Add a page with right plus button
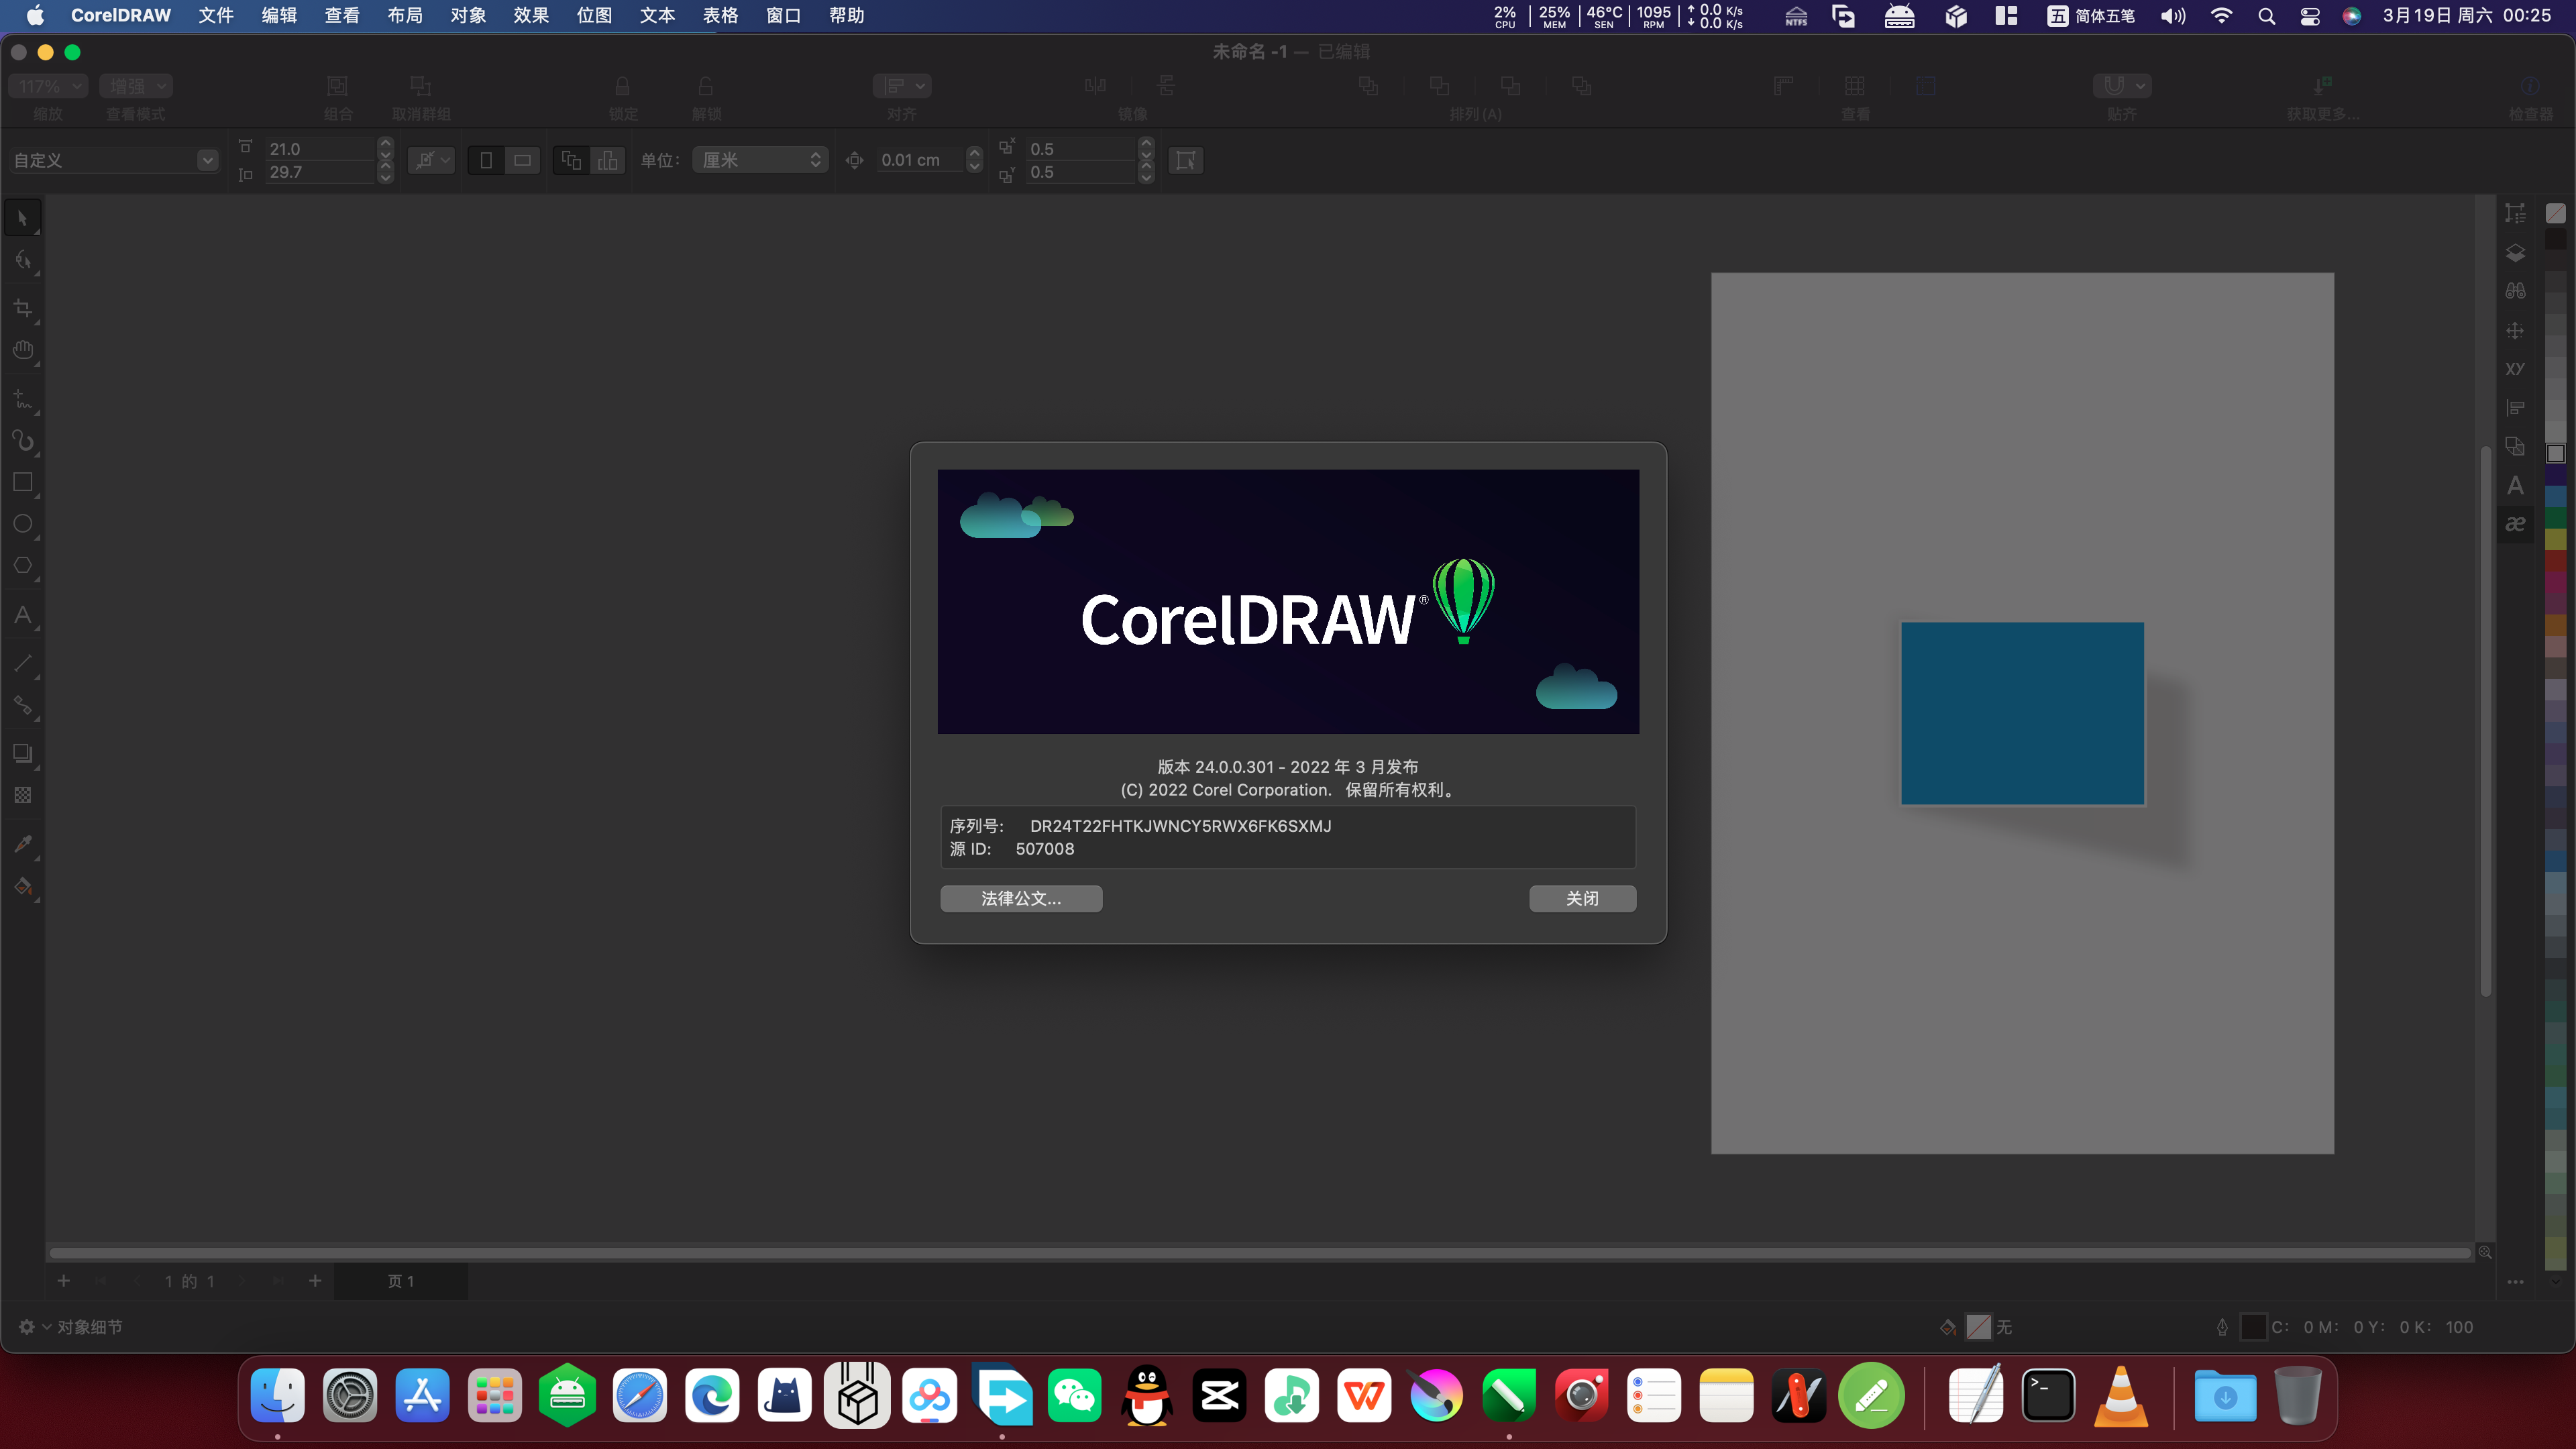 [315, 1280]
